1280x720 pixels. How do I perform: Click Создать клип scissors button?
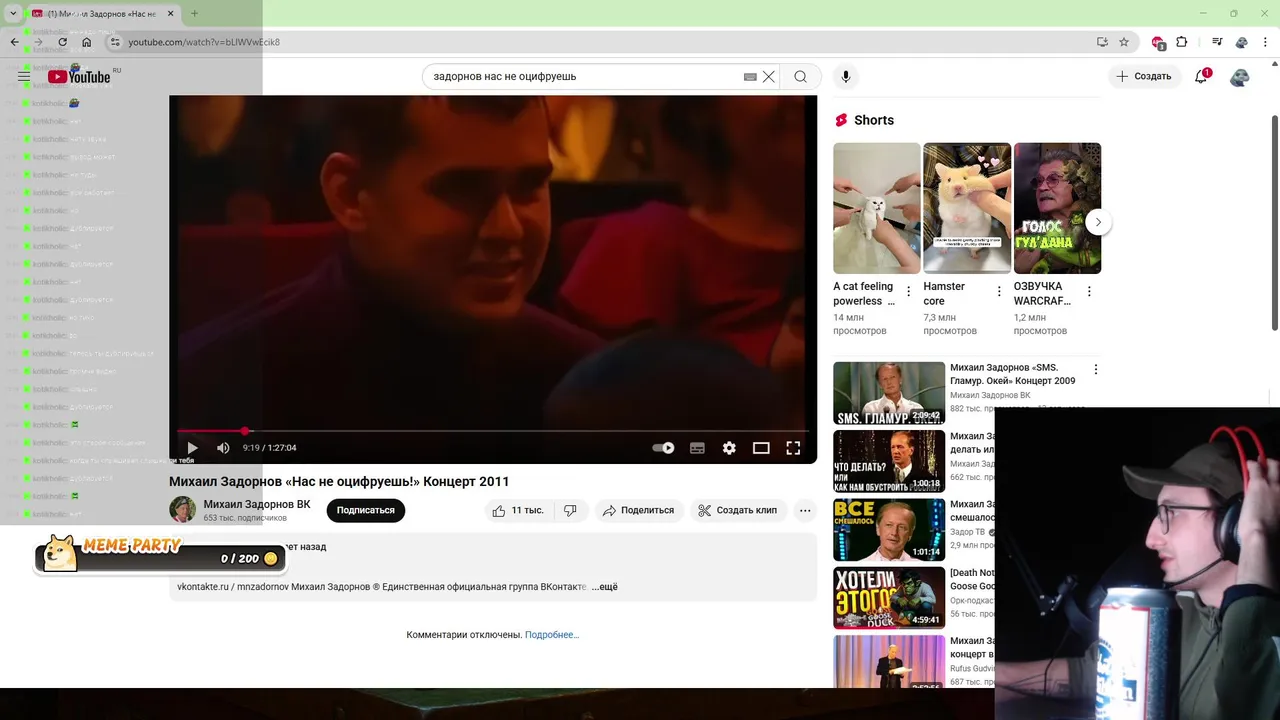click(x=737, y=510)
